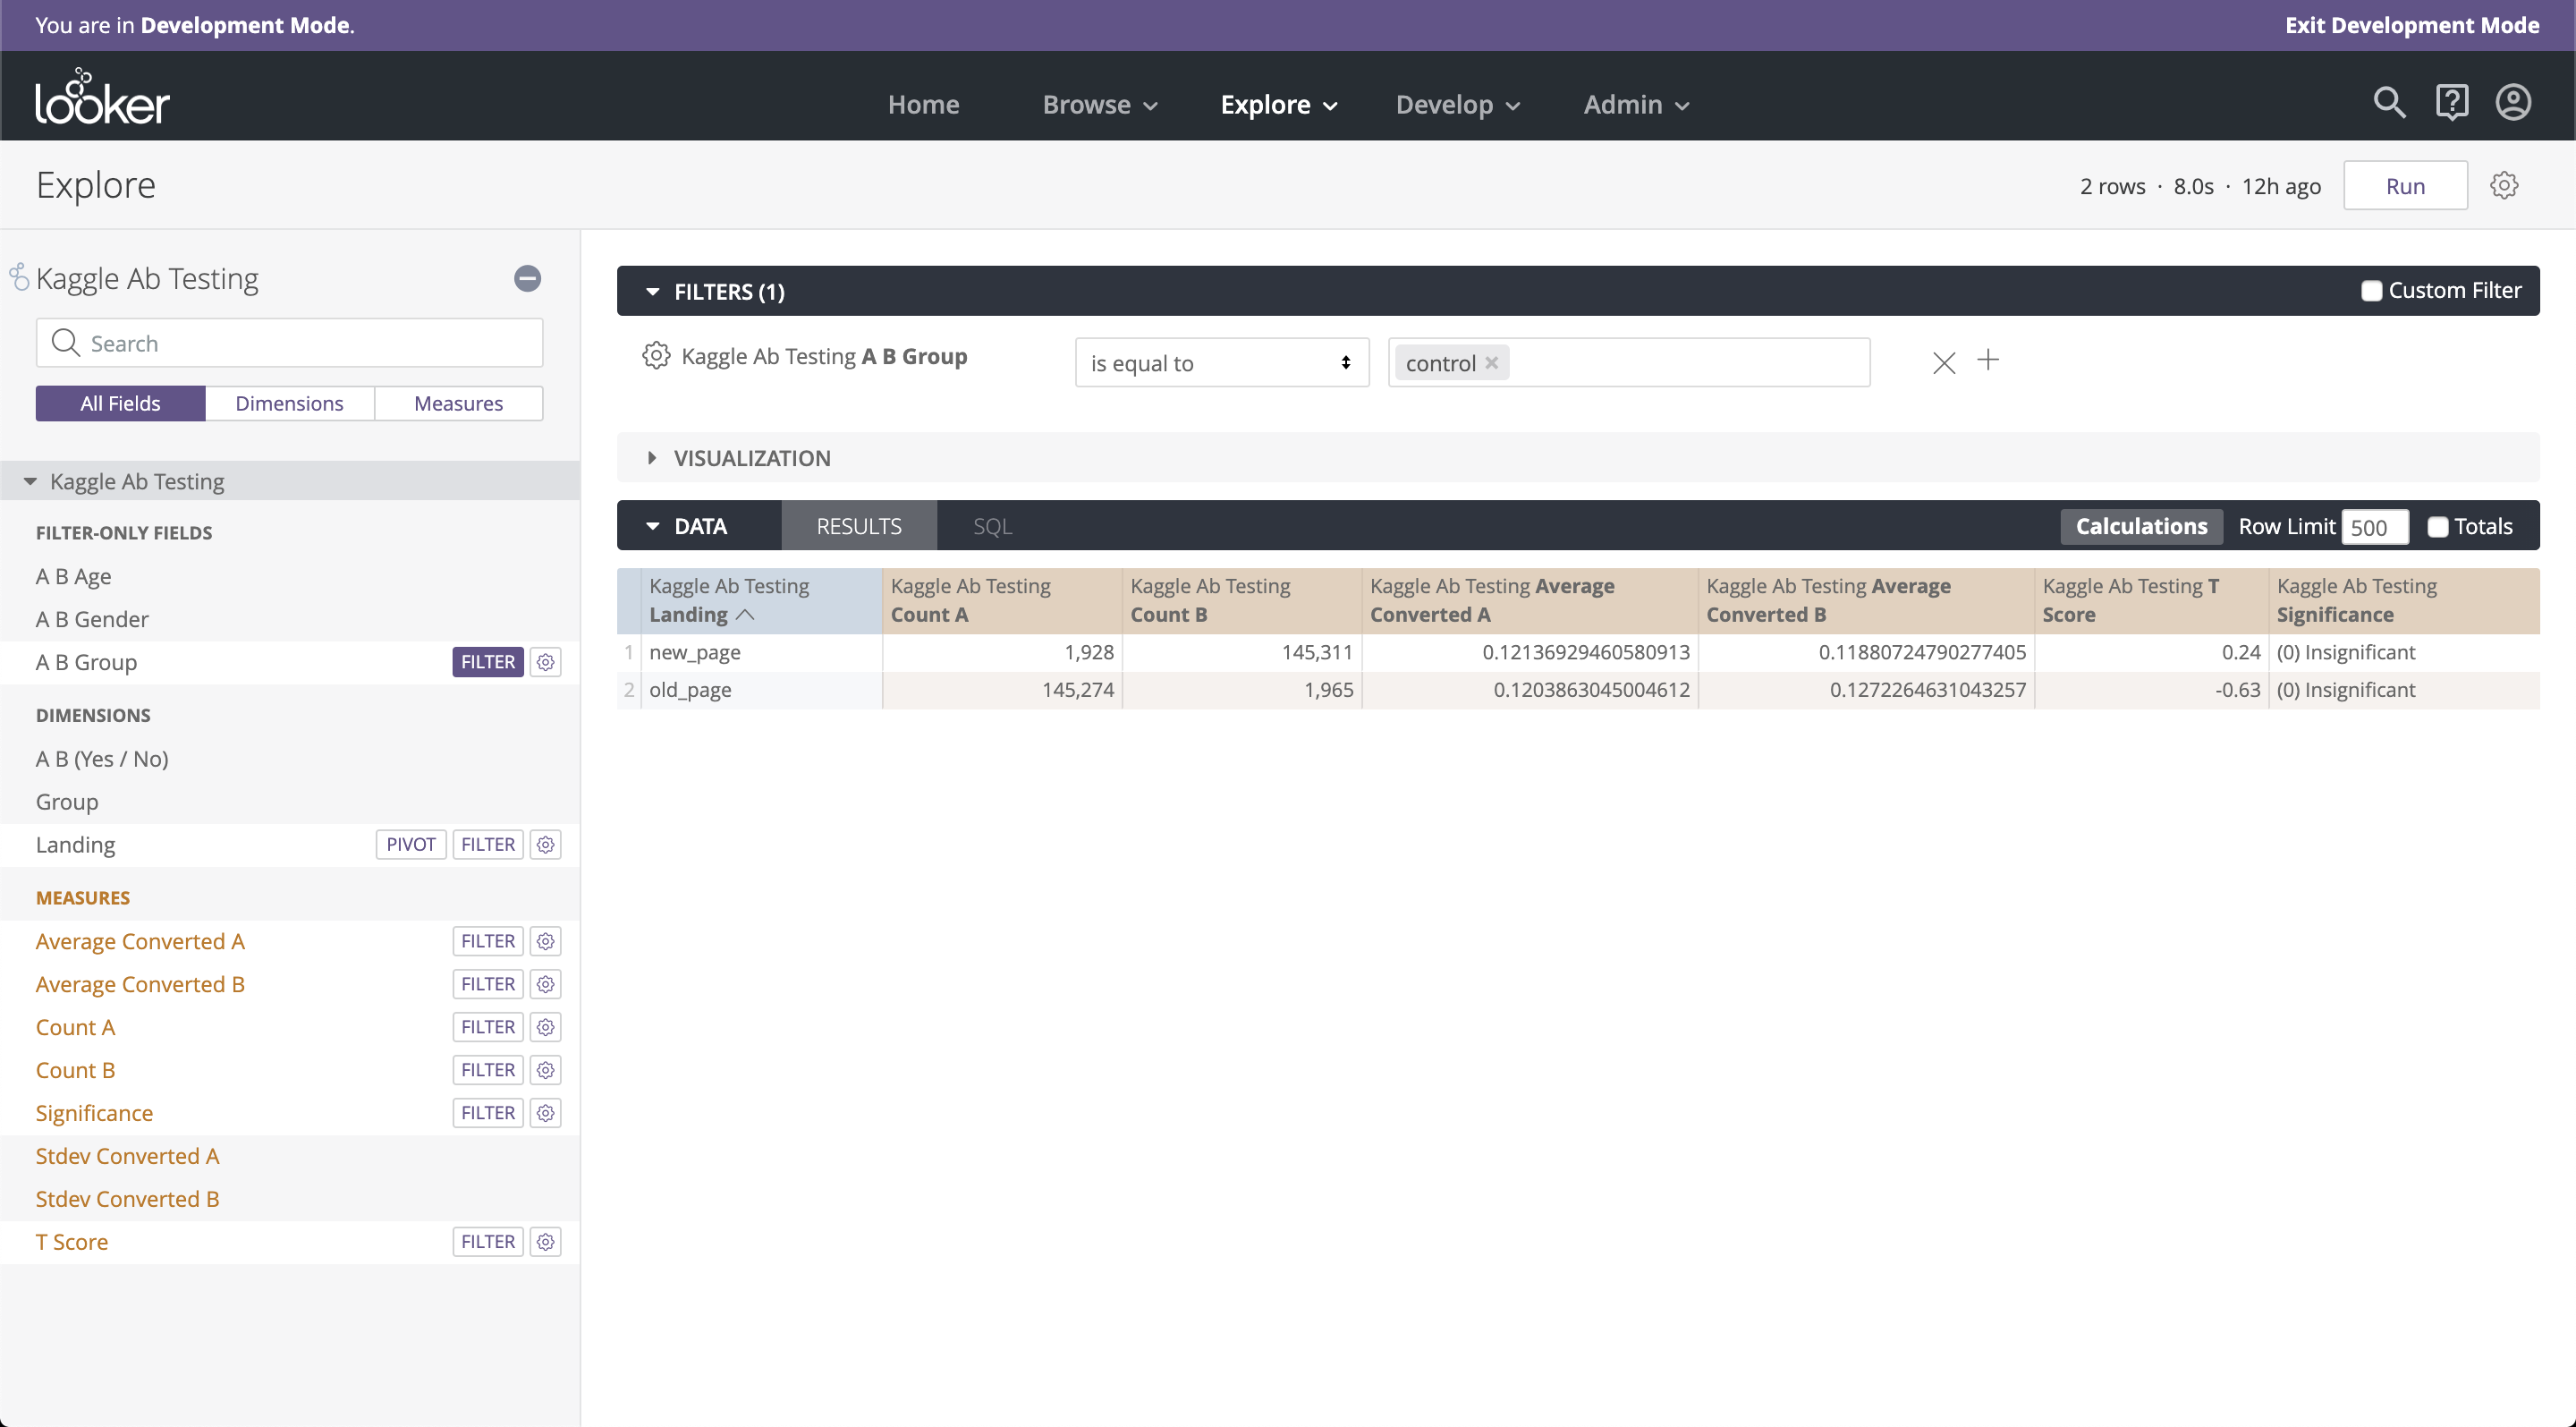Open the help icon in top bar
This screenshot has height=1427, width=2576.
pos(2451,103)
